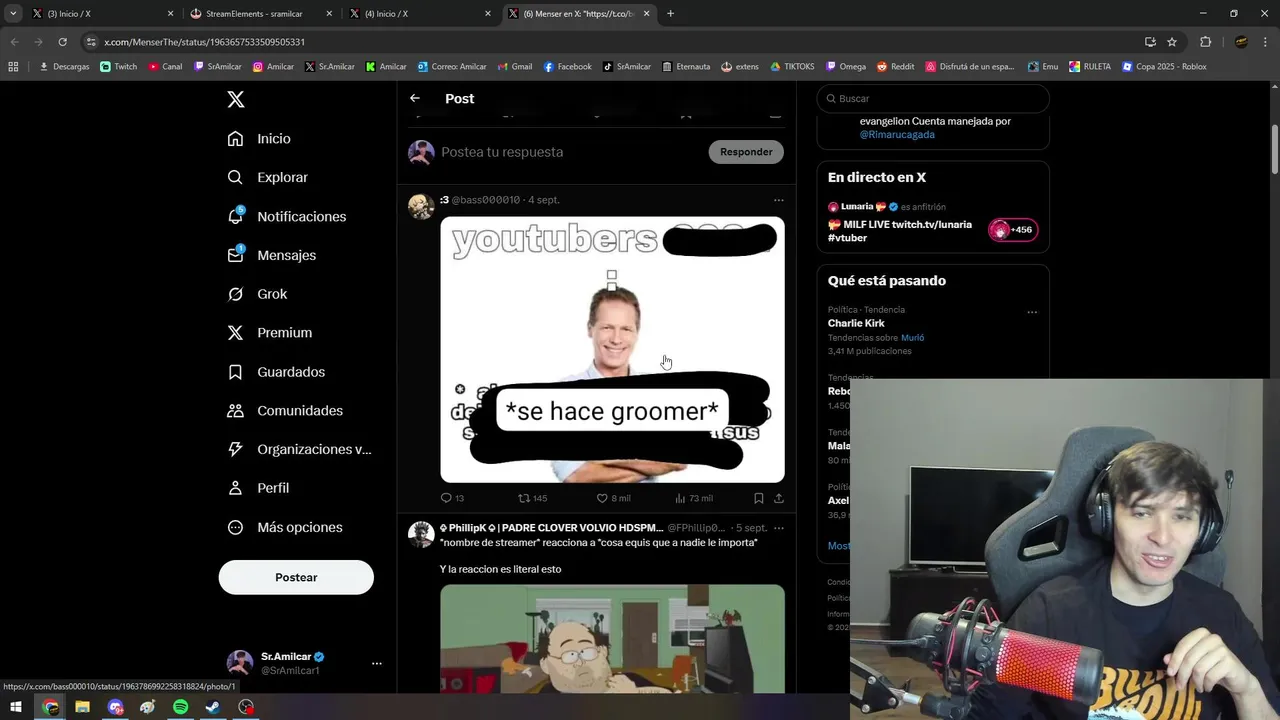The height and width of the screenshot is (720, 1280).
Task: Open the Charlie Kirk trend
Action: point(856,323)
